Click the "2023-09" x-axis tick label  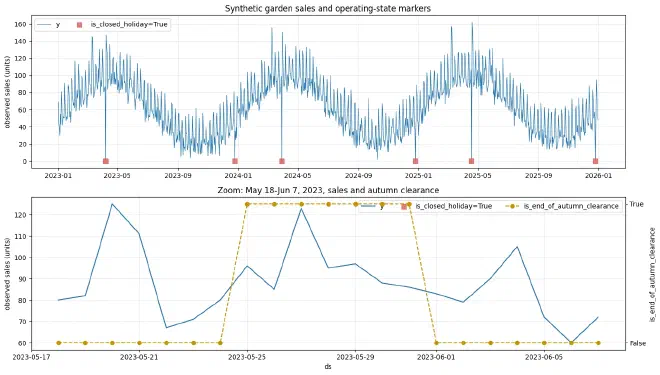pos(178,176)
